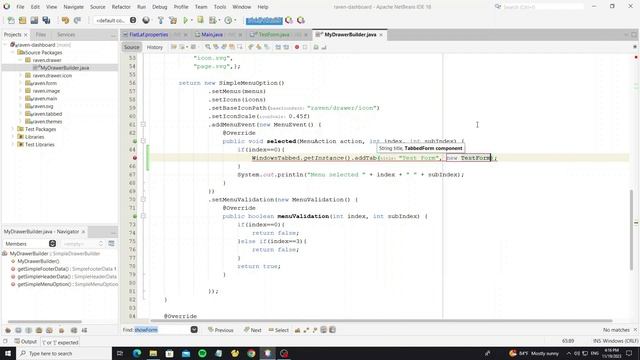Click the breakpoint marker on line 65
Image resolution: width=640 pixels, height=360 pixels.
[135, 158]
